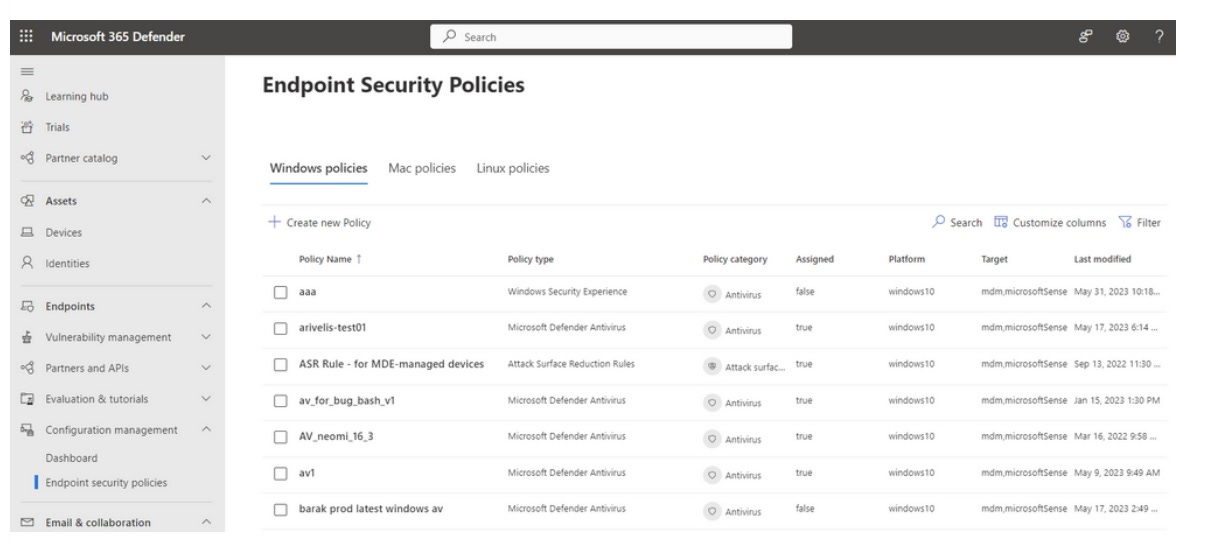Check the box for arivelis-test01
Image resolution: width=1223 pixels, height=542 pixels.
(281, 328)
